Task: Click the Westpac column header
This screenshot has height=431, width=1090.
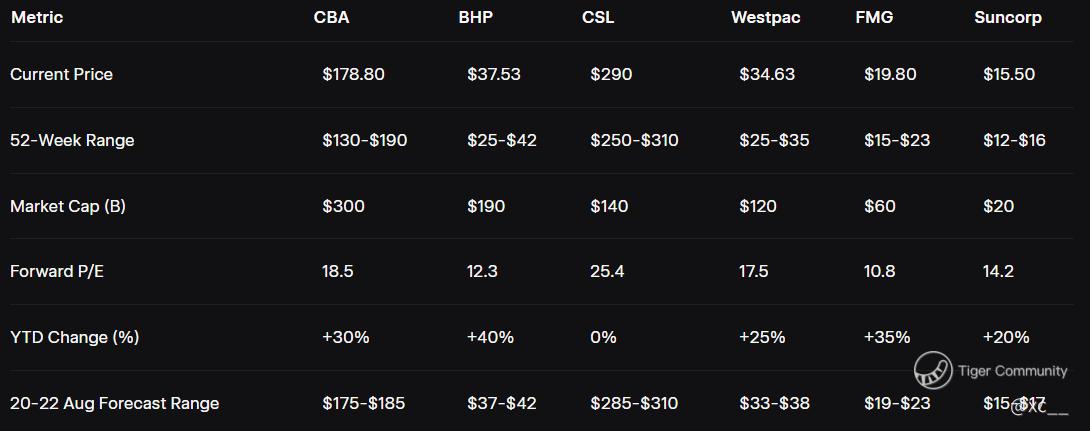Action: coord(765,17)
